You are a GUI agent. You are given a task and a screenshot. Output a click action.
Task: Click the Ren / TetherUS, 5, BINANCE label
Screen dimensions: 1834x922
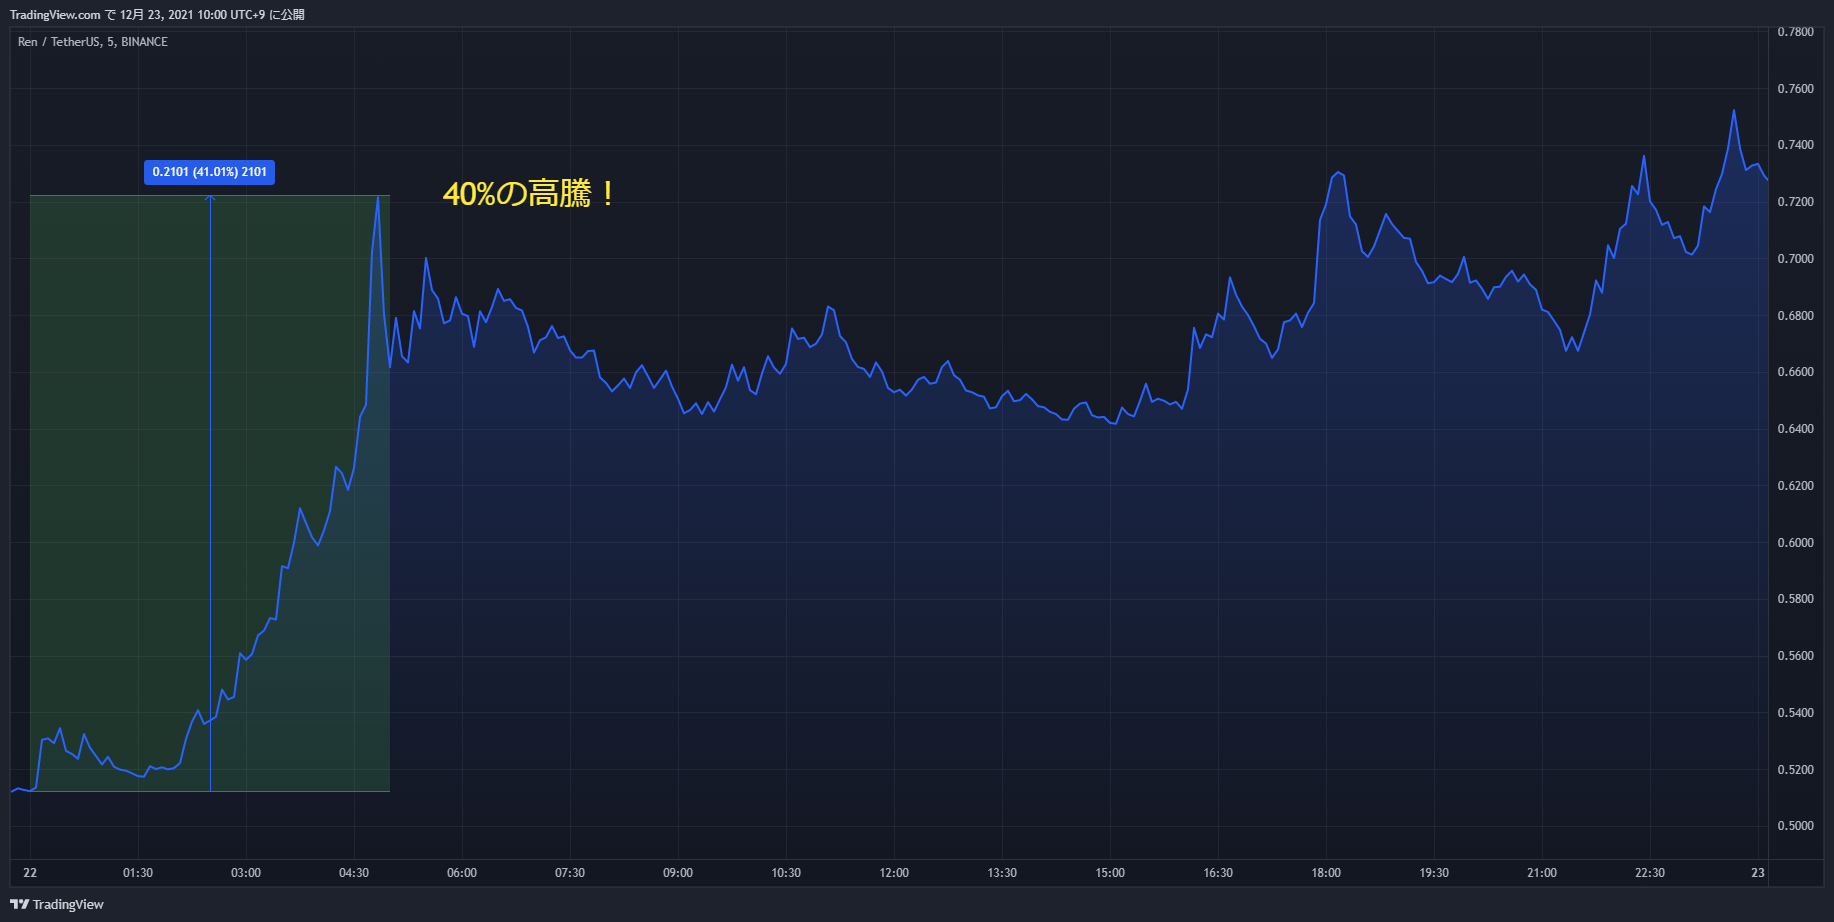[x=93, y=42]
